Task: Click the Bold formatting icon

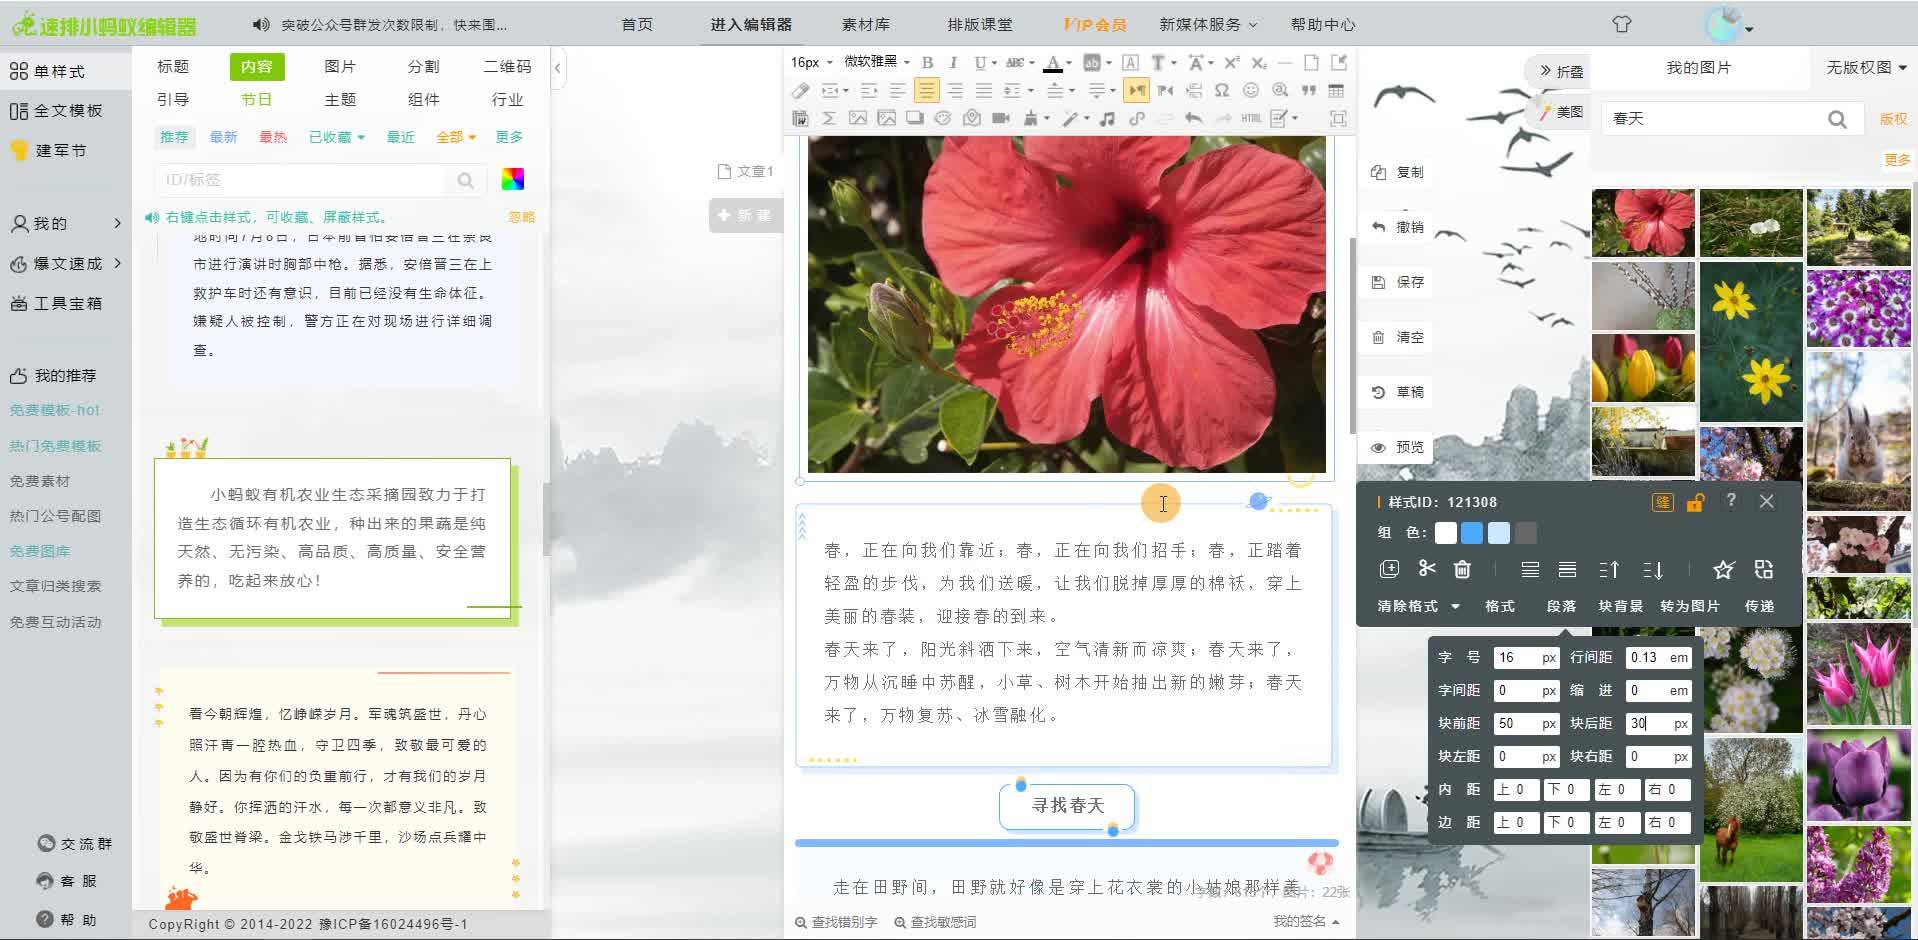Action: pos(927,63)
